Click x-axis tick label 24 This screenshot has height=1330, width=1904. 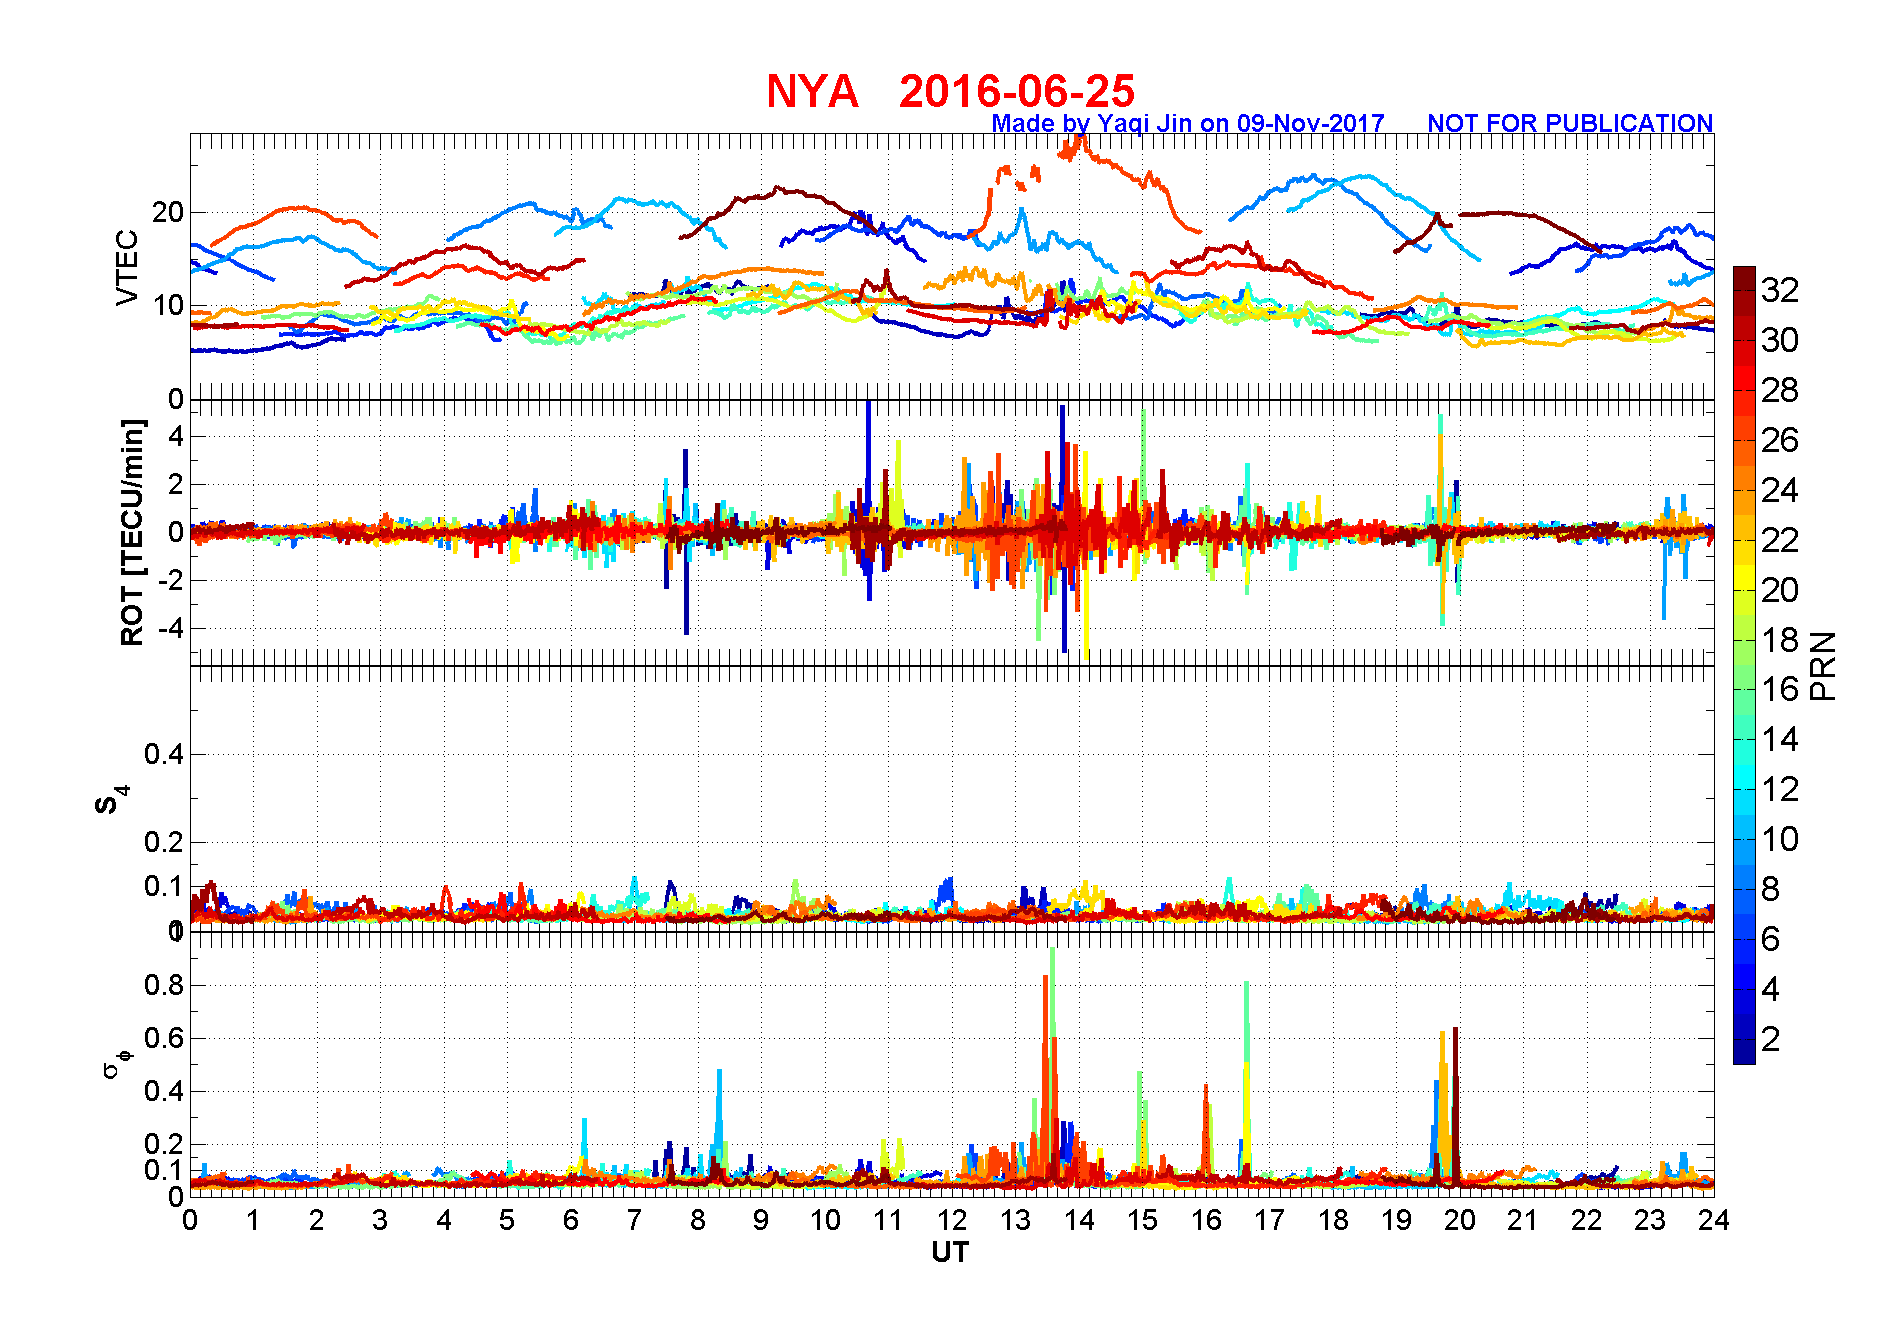[x=1714, y=1220]
